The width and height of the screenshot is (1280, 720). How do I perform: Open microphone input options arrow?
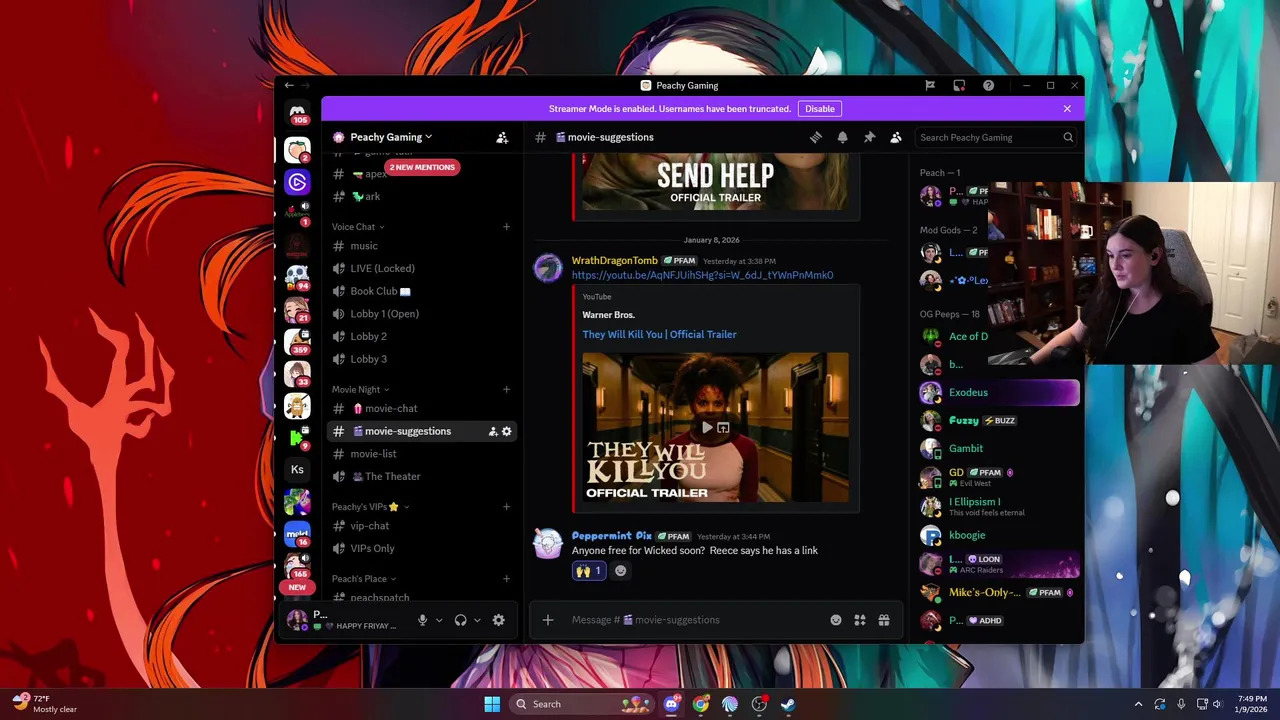coord(438,620)
